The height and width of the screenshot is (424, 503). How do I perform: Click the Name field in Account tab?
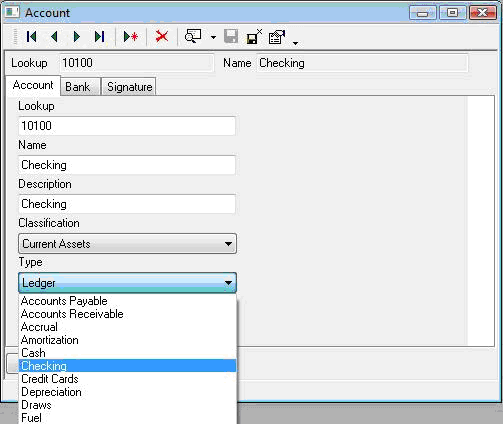127,165
